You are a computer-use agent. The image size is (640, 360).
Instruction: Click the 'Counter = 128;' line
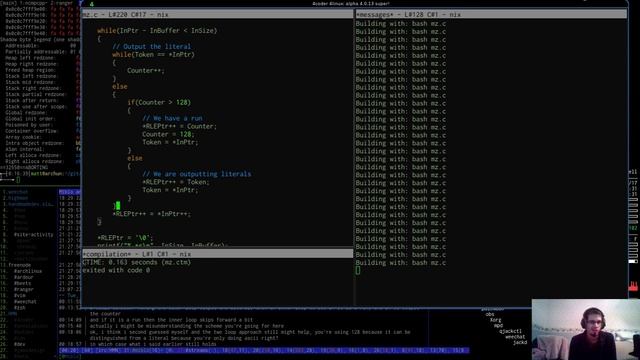click(x=168, y=134)
